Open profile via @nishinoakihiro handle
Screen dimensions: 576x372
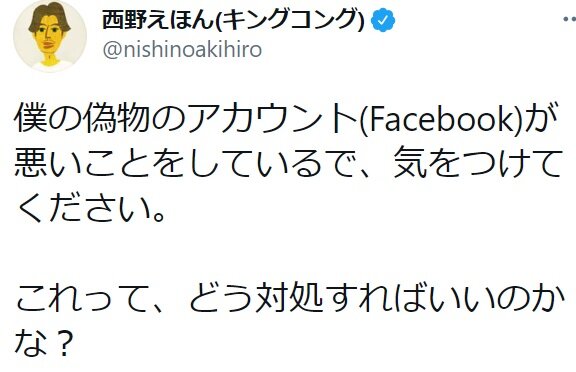(182, 50)
